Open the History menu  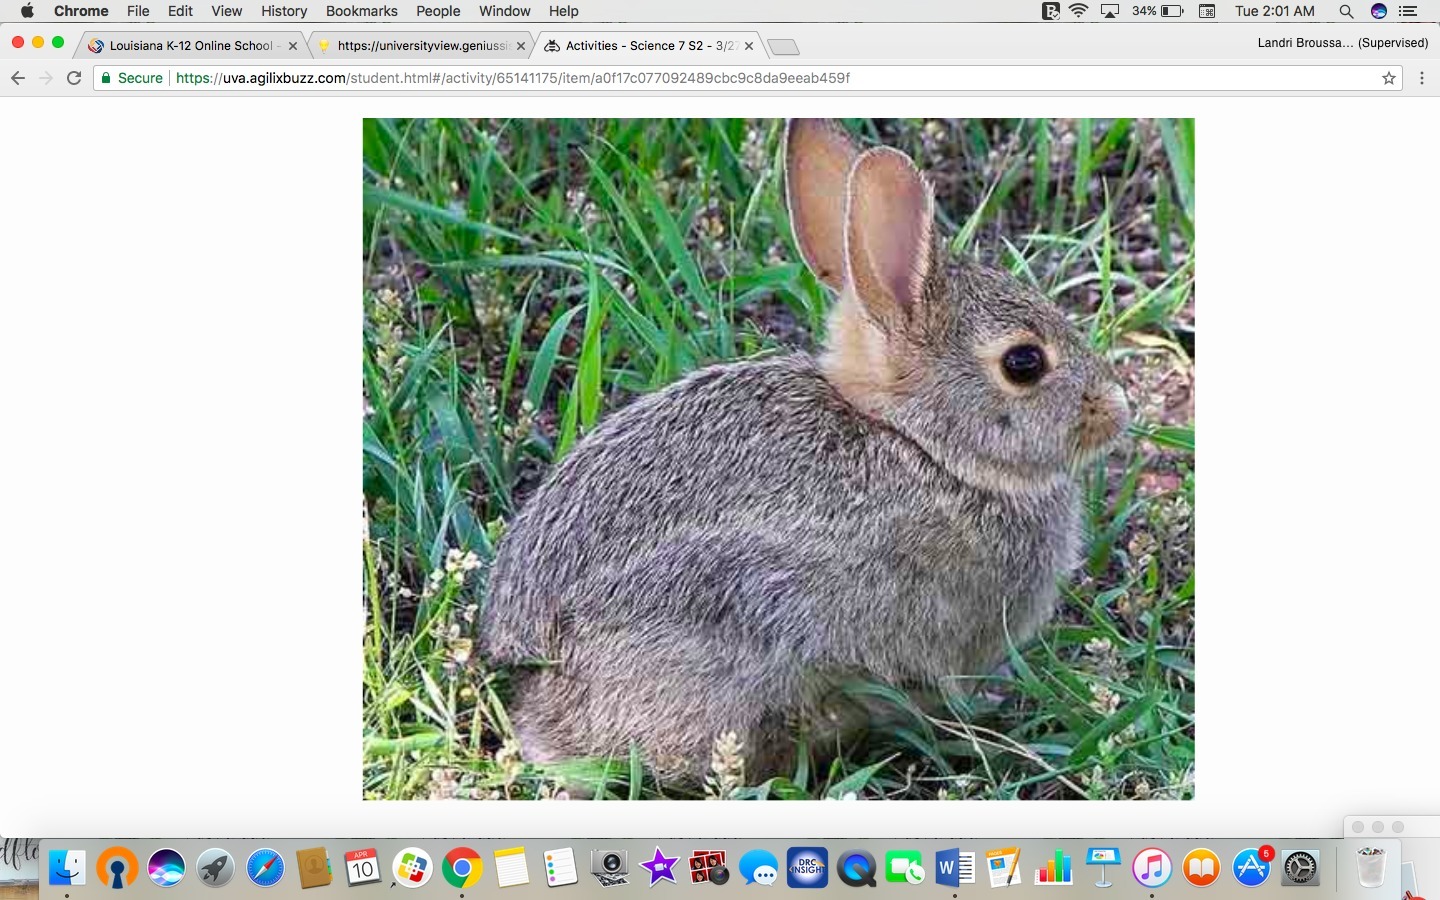[284, 11]
